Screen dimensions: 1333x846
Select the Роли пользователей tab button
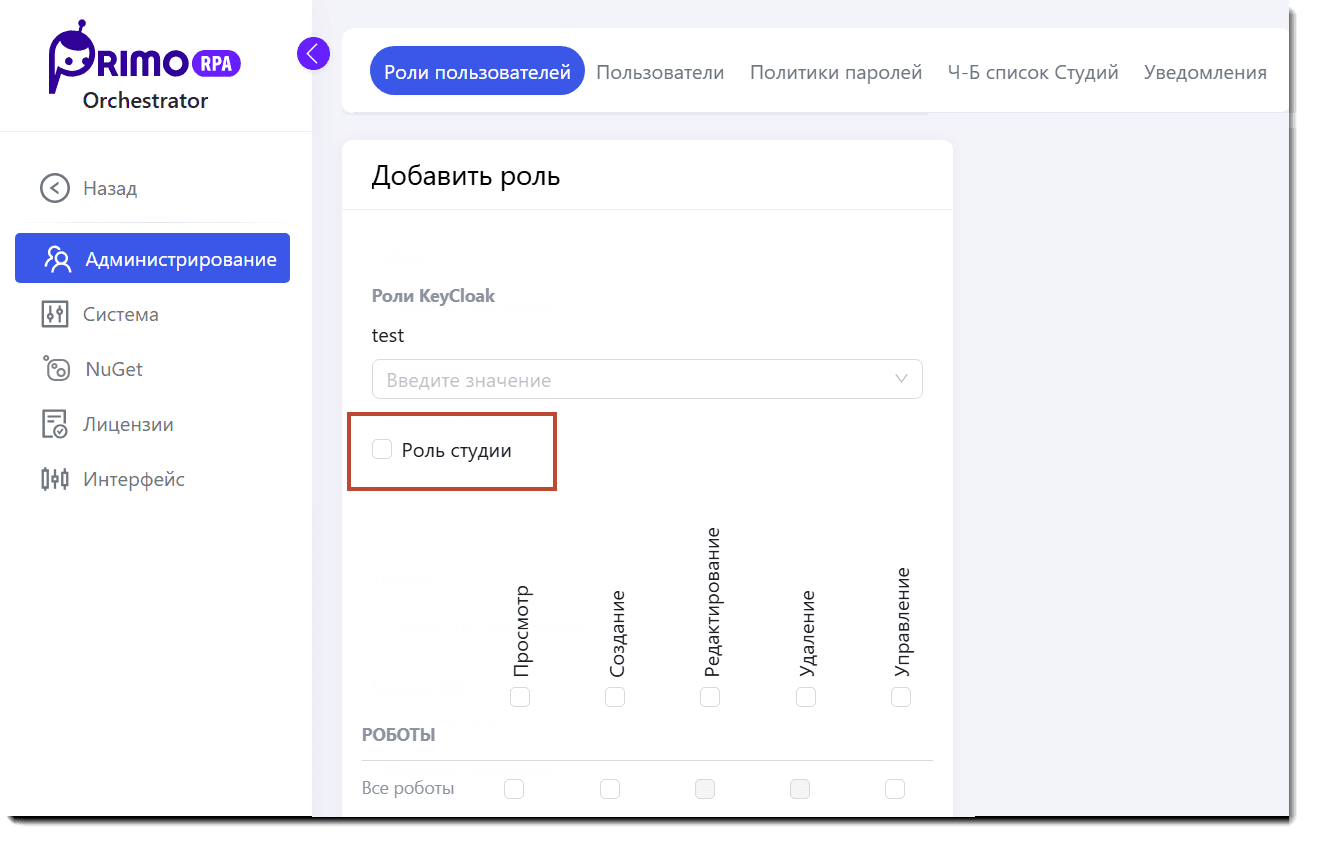click(x=477, y=72)
